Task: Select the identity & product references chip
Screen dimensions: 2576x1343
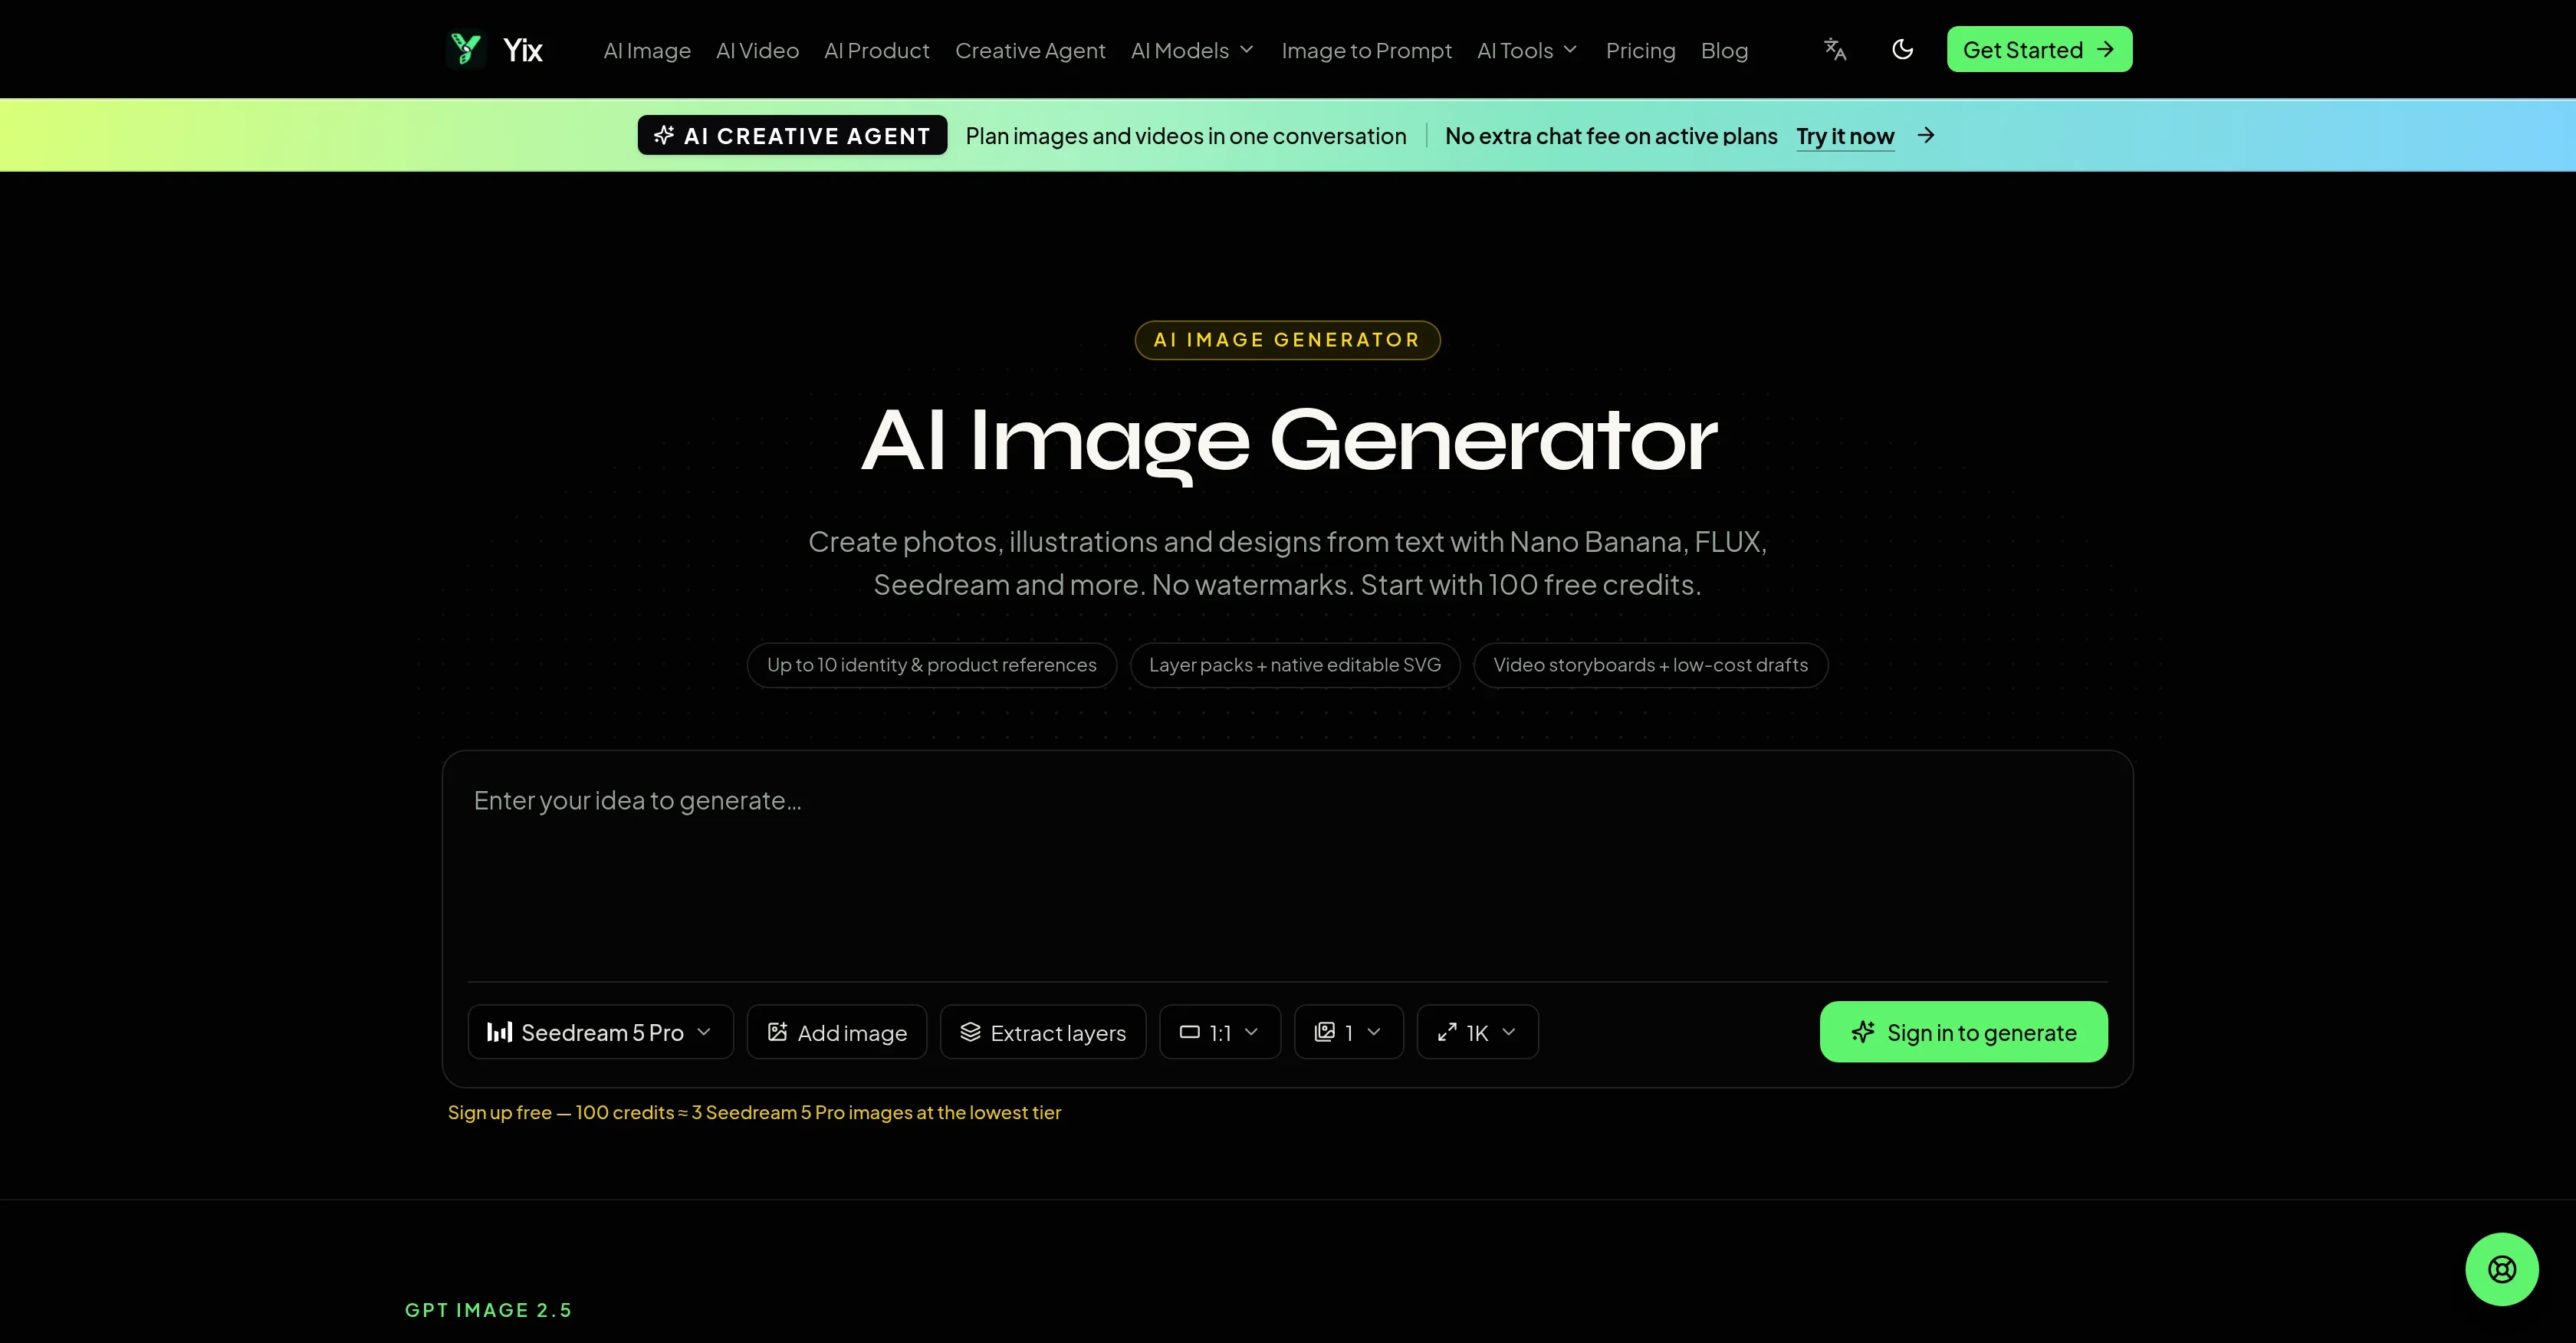Action: (x=931, y=665)
